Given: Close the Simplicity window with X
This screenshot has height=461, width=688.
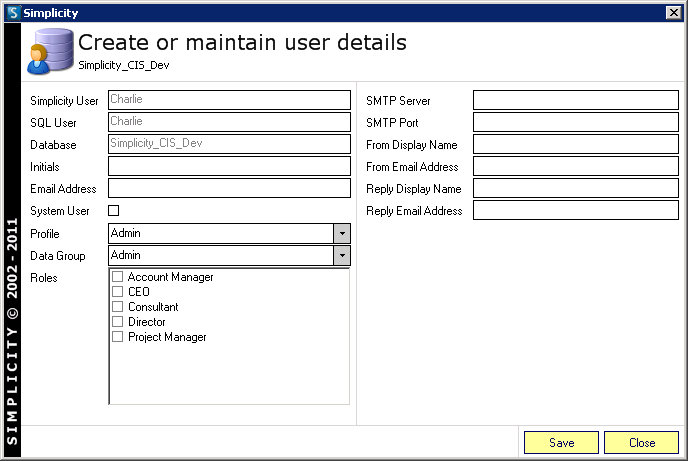Looking at the screenshot, I should click(x=674, y=13).
